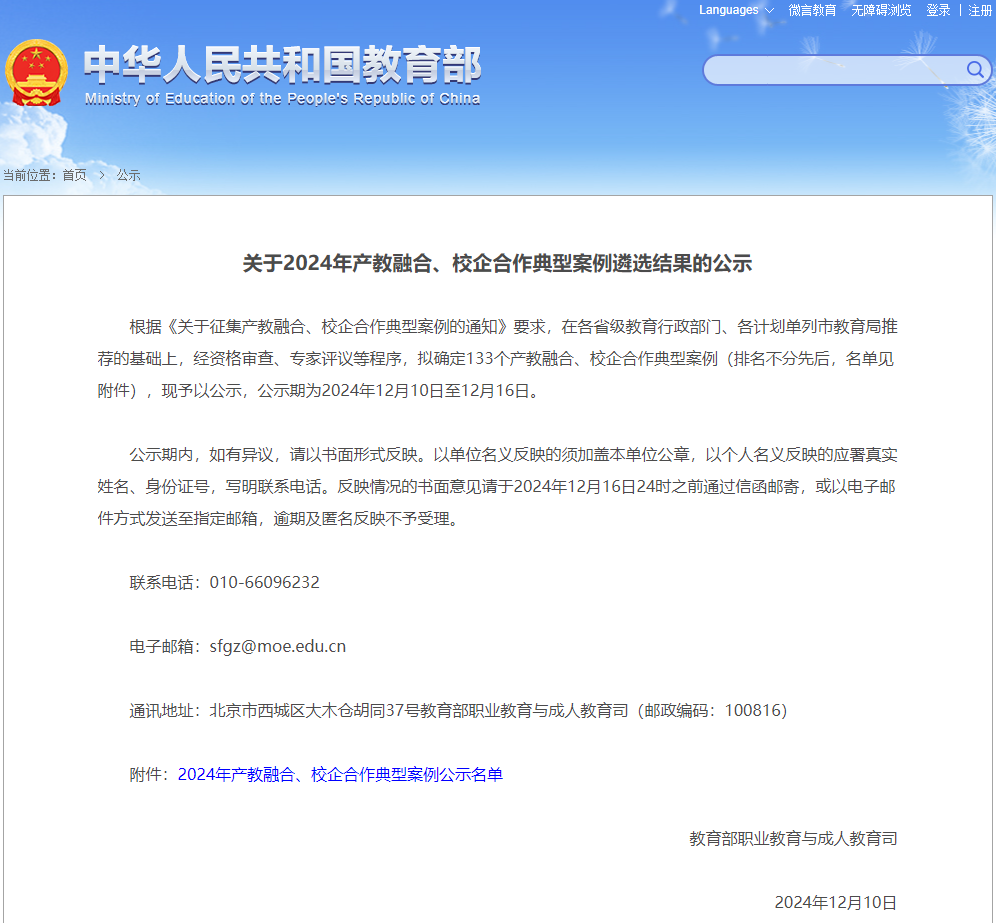
Task: Click the 注册 register link
Action: [980, 10]
